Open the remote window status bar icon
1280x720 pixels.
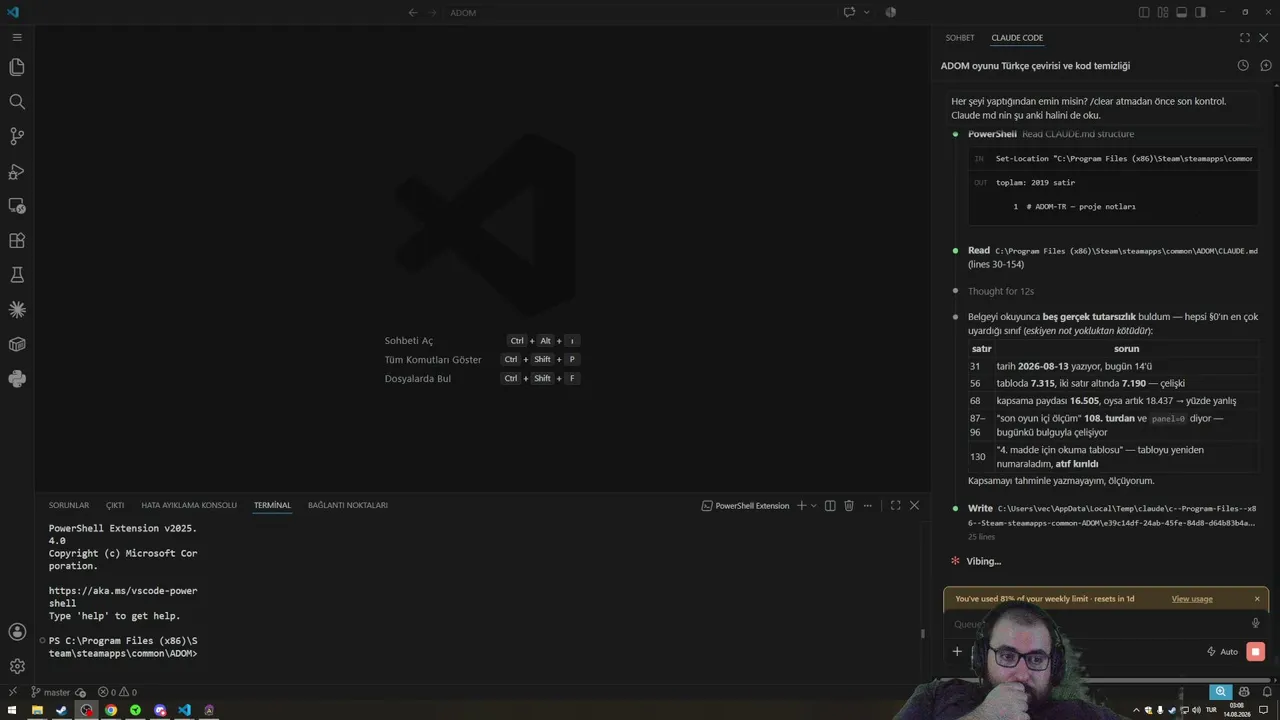coord(13,692)
